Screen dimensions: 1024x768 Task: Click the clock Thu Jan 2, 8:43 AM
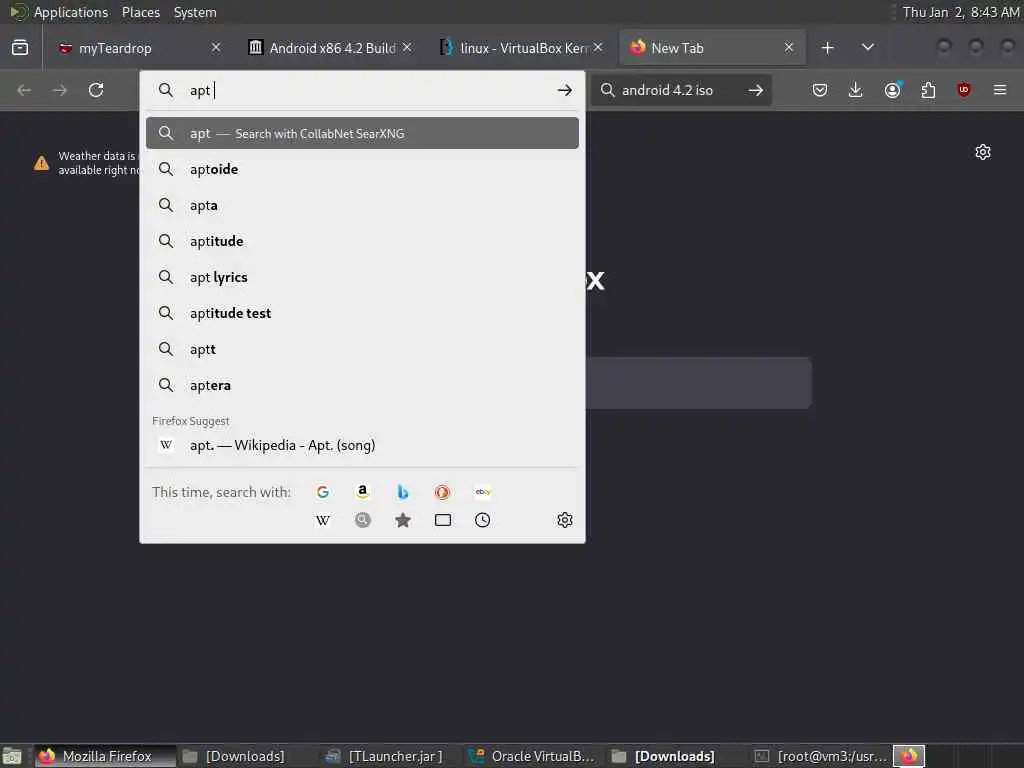click(x=961, y=12)
